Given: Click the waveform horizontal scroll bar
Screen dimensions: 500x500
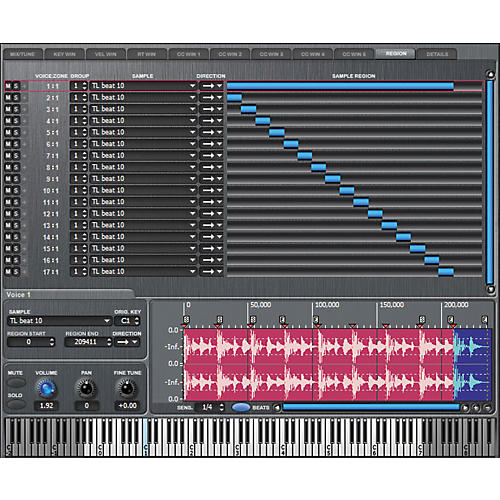Looking at the screenshot, I should [371, 407].
